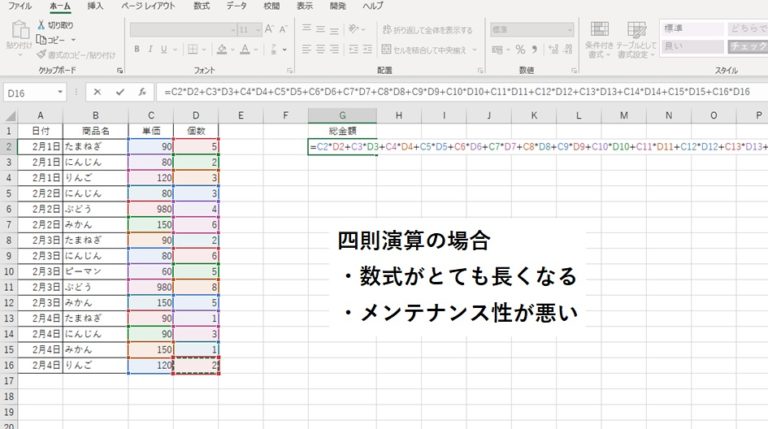This screenshot has height=429, width=768.
Task: Confirm formula with the checkmark Enter icon
Action: [x=120, y=92]
